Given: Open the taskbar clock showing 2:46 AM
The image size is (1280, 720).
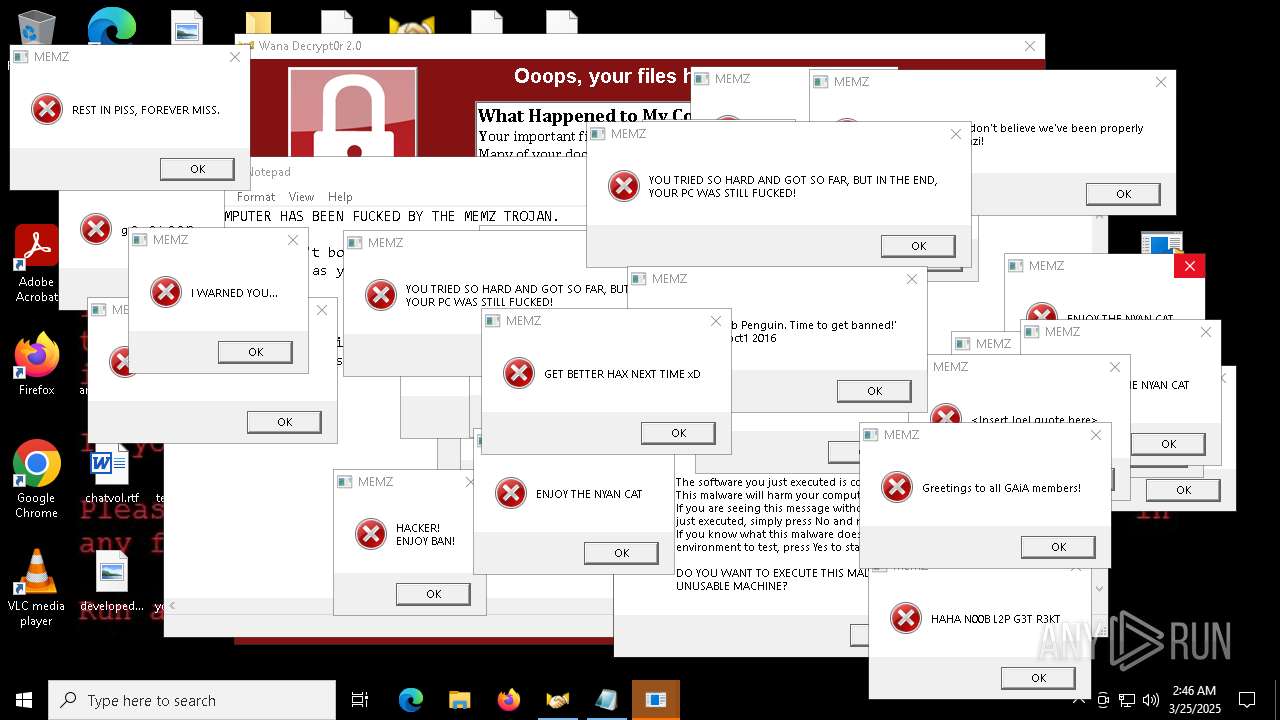Looking at the screenshot, I should click(1194, 700).
